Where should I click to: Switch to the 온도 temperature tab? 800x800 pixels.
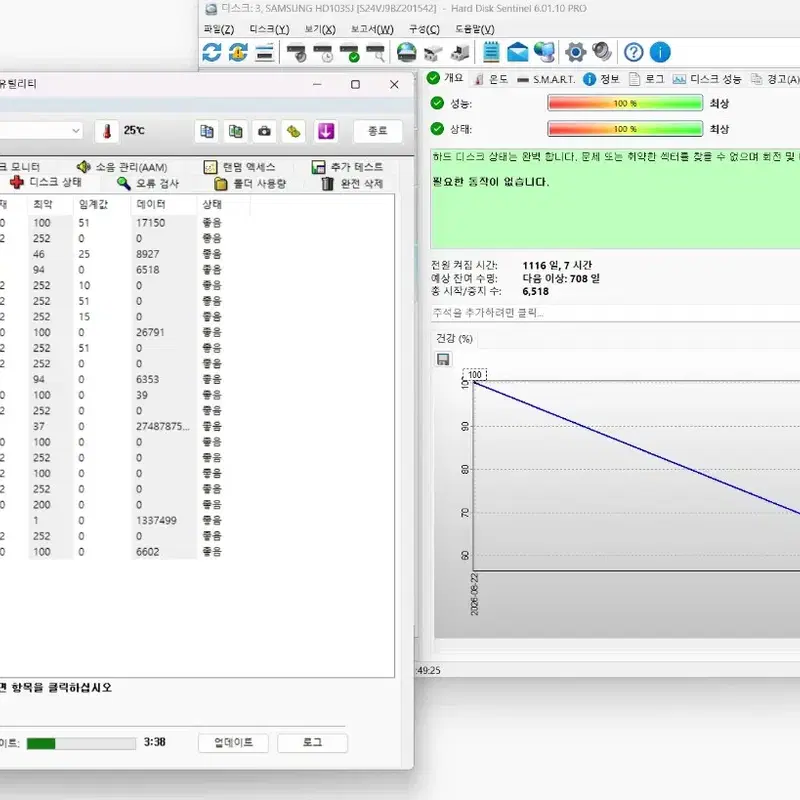(x=491, y=79)
